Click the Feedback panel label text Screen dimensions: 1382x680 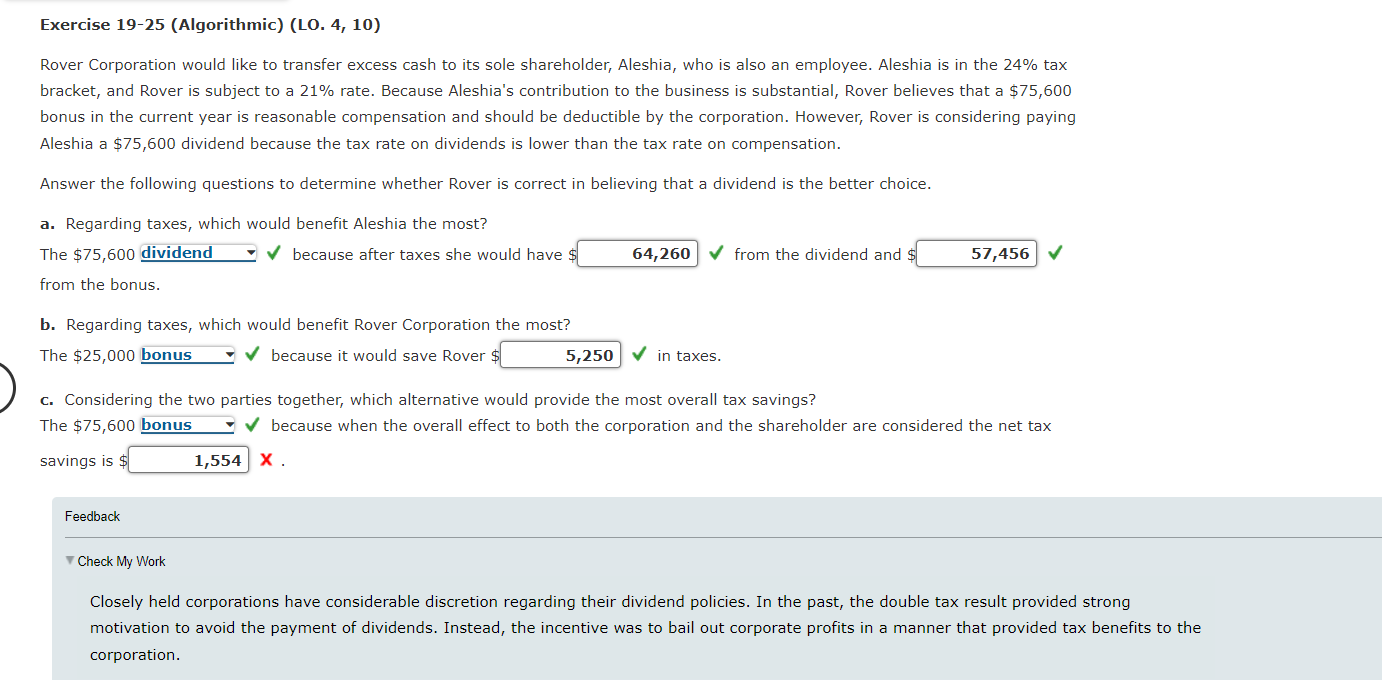[x=92, y=516]
